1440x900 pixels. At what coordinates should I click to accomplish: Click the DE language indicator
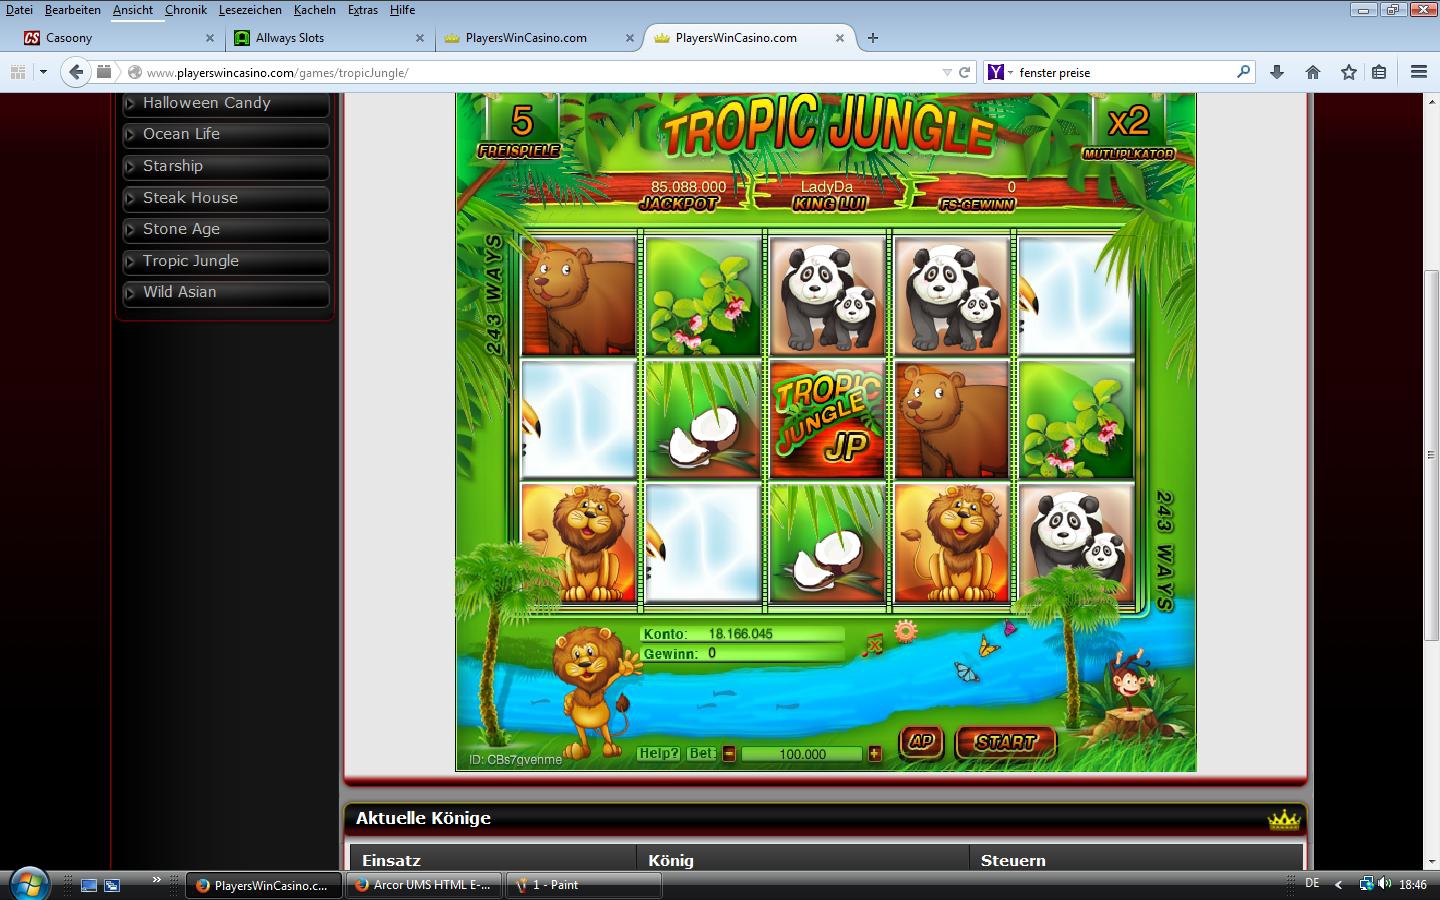coord(1312,884)
